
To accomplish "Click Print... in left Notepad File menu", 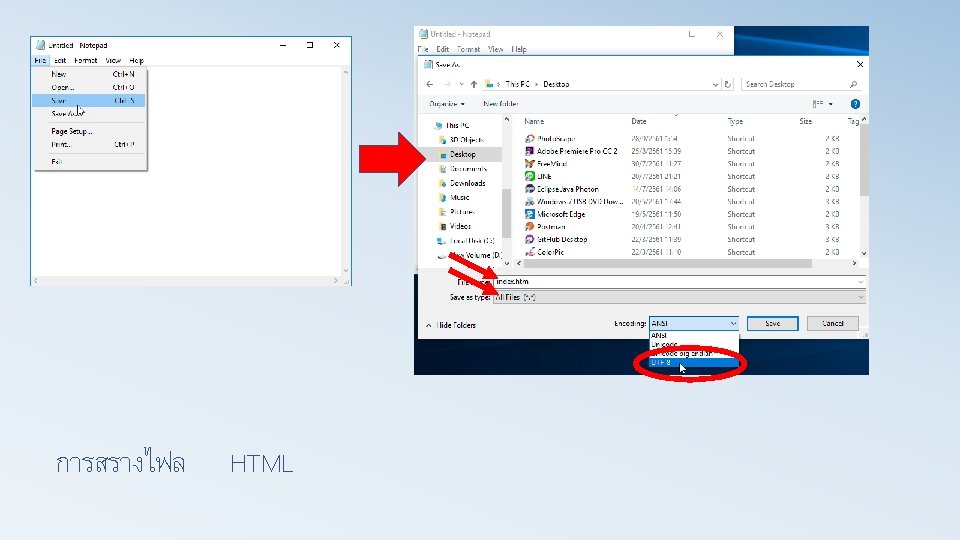I will 89,144.
